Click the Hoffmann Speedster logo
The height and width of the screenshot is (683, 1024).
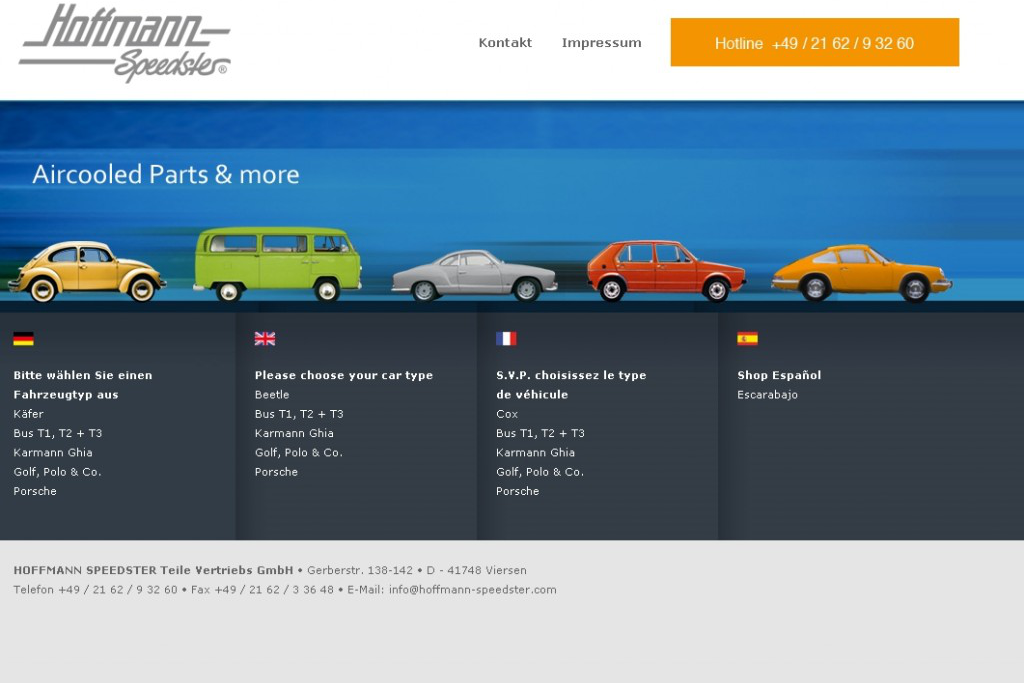click(125, 43)
